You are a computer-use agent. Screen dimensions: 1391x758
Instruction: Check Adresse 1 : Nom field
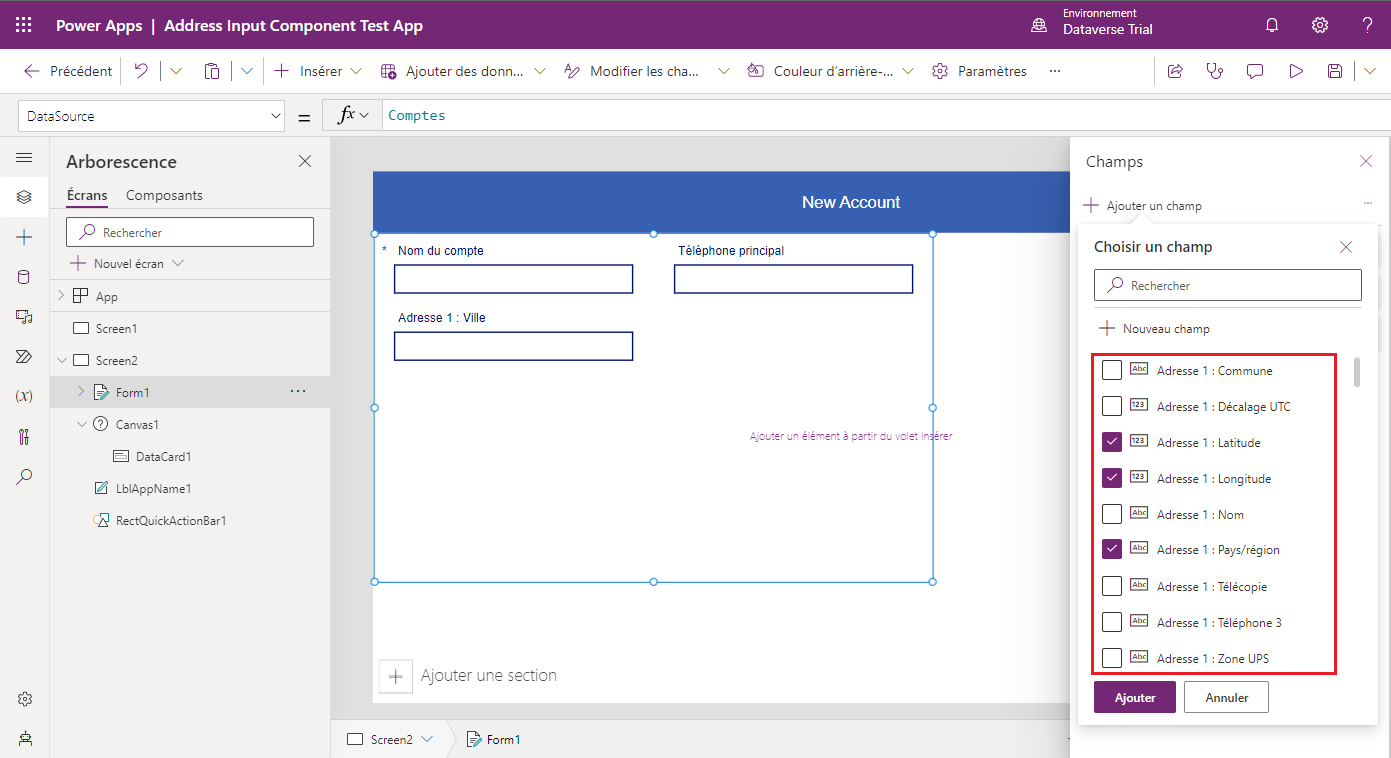pos(1111,515)
